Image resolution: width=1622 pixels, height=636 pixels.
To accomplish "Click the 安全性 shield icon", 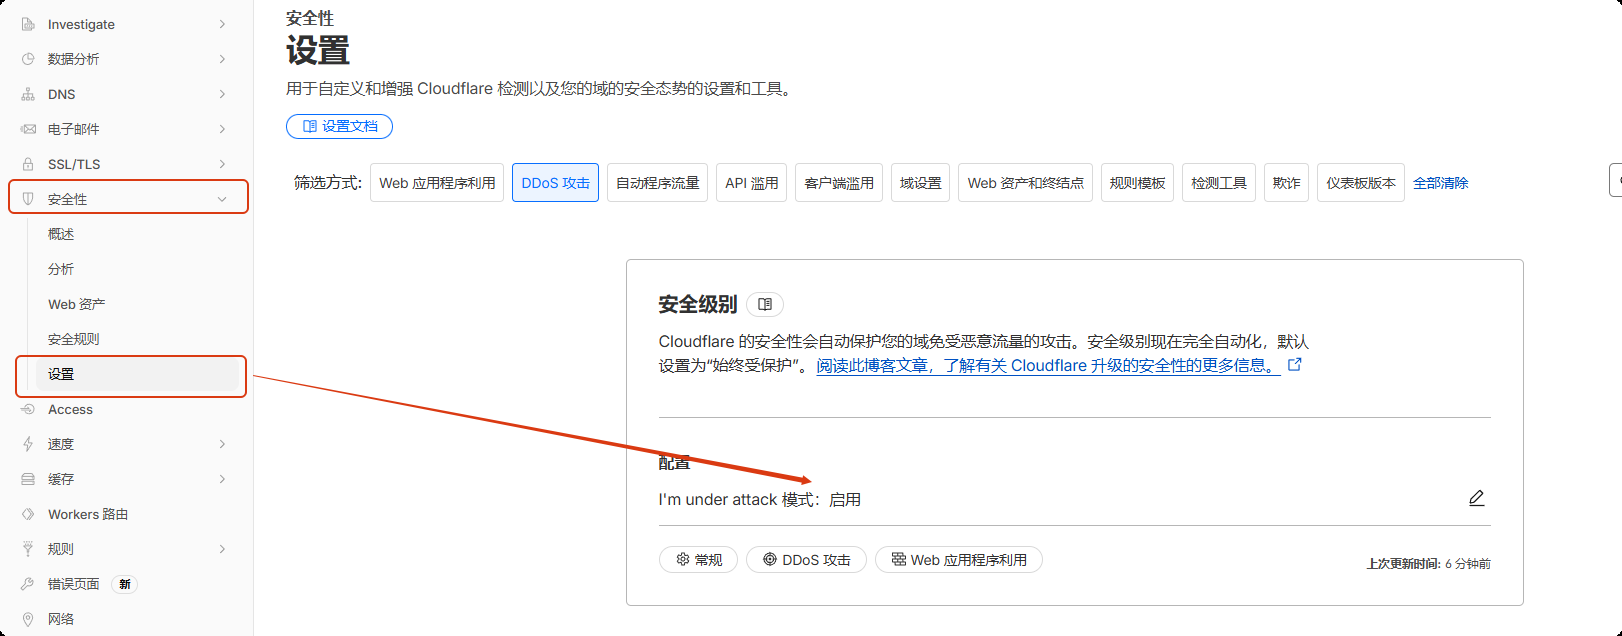I will pyautogui.click(x=28, y=199).
